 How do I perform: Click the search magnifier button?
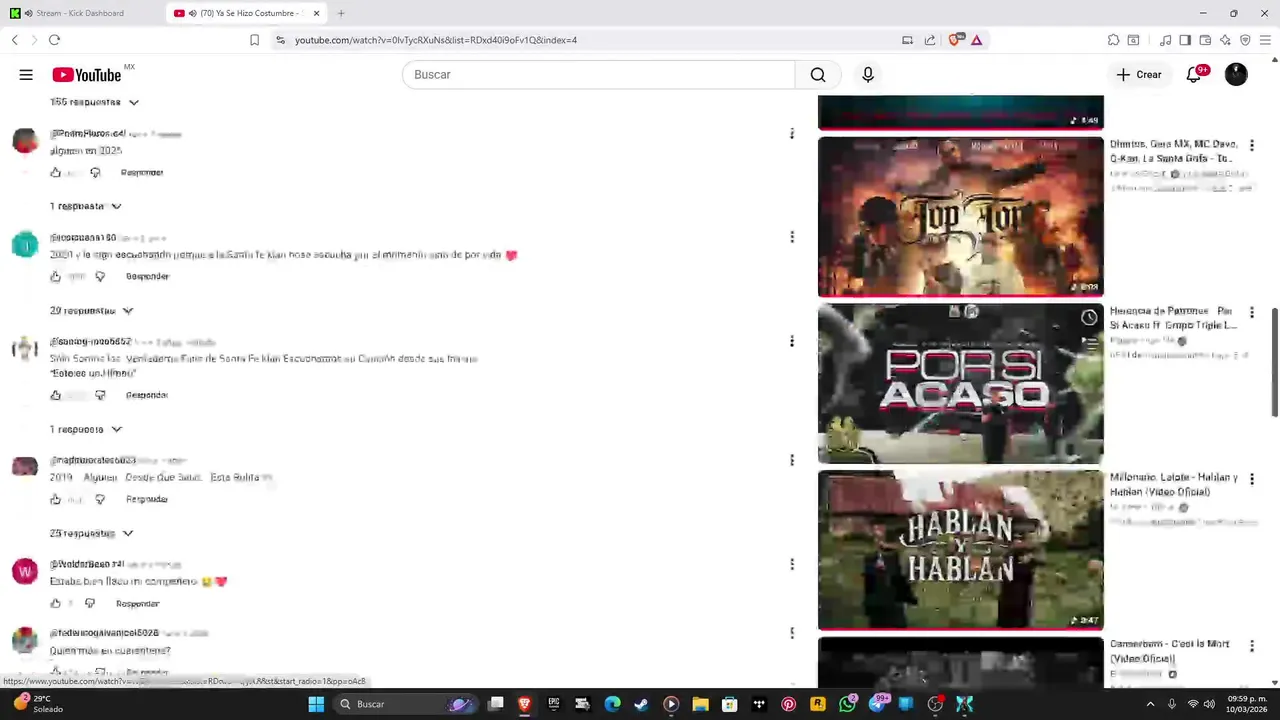(818, 75)
